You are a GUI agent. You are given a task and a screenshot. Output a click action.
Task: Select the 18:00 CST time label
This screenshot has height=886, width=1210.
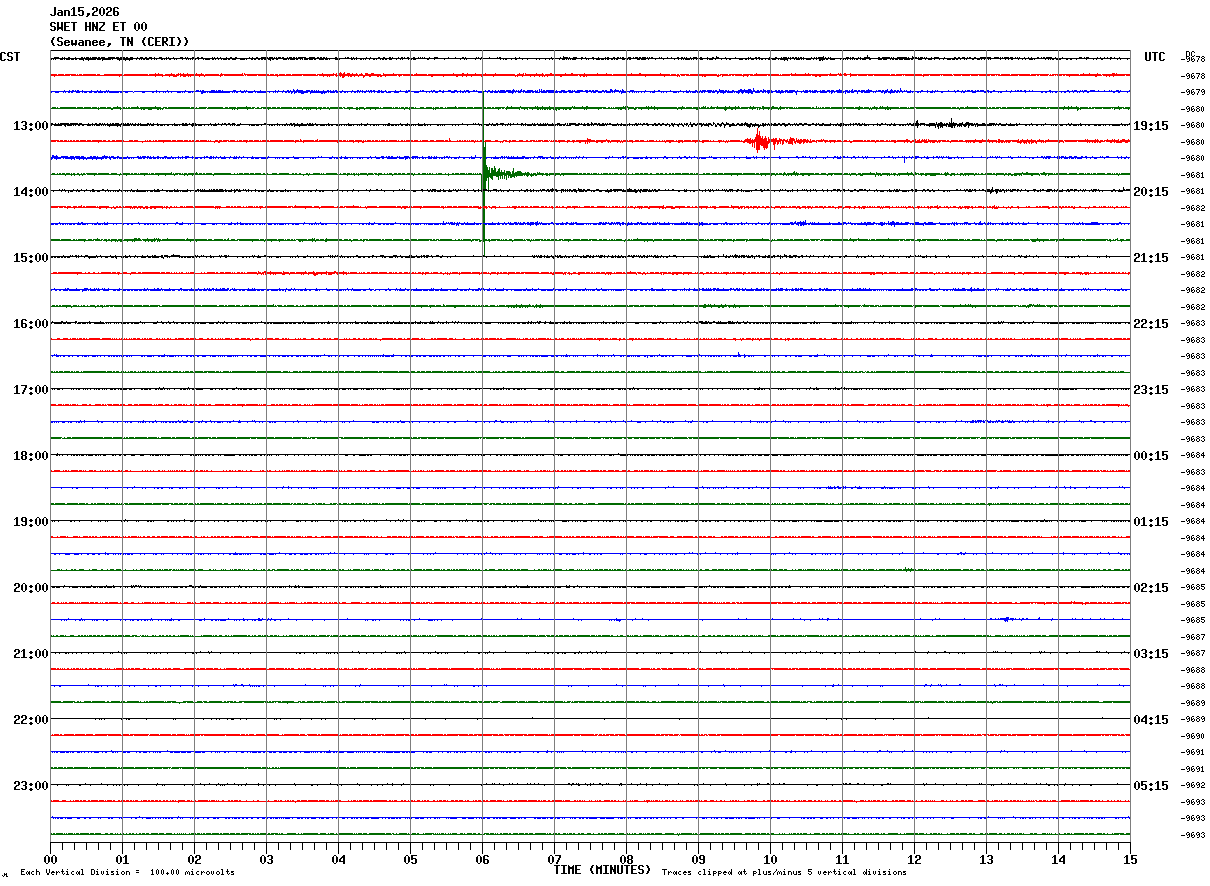[30, 456]
